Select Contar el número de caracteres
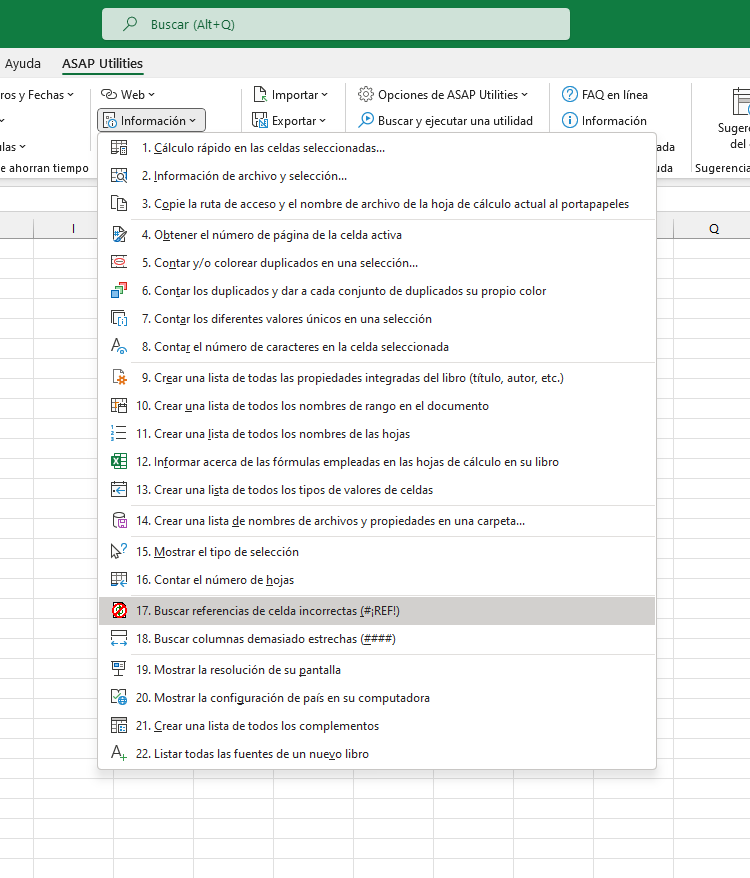This screenshot has width=750, height=878. click(377, 347)
